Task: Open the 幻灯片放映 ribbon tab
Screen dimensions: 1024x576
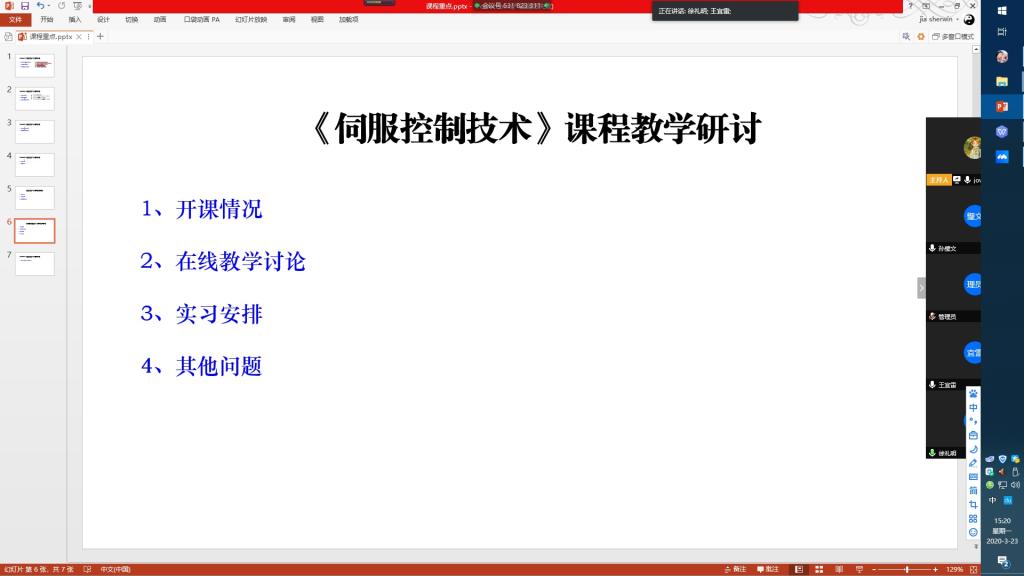Action: tap(251, 19)
